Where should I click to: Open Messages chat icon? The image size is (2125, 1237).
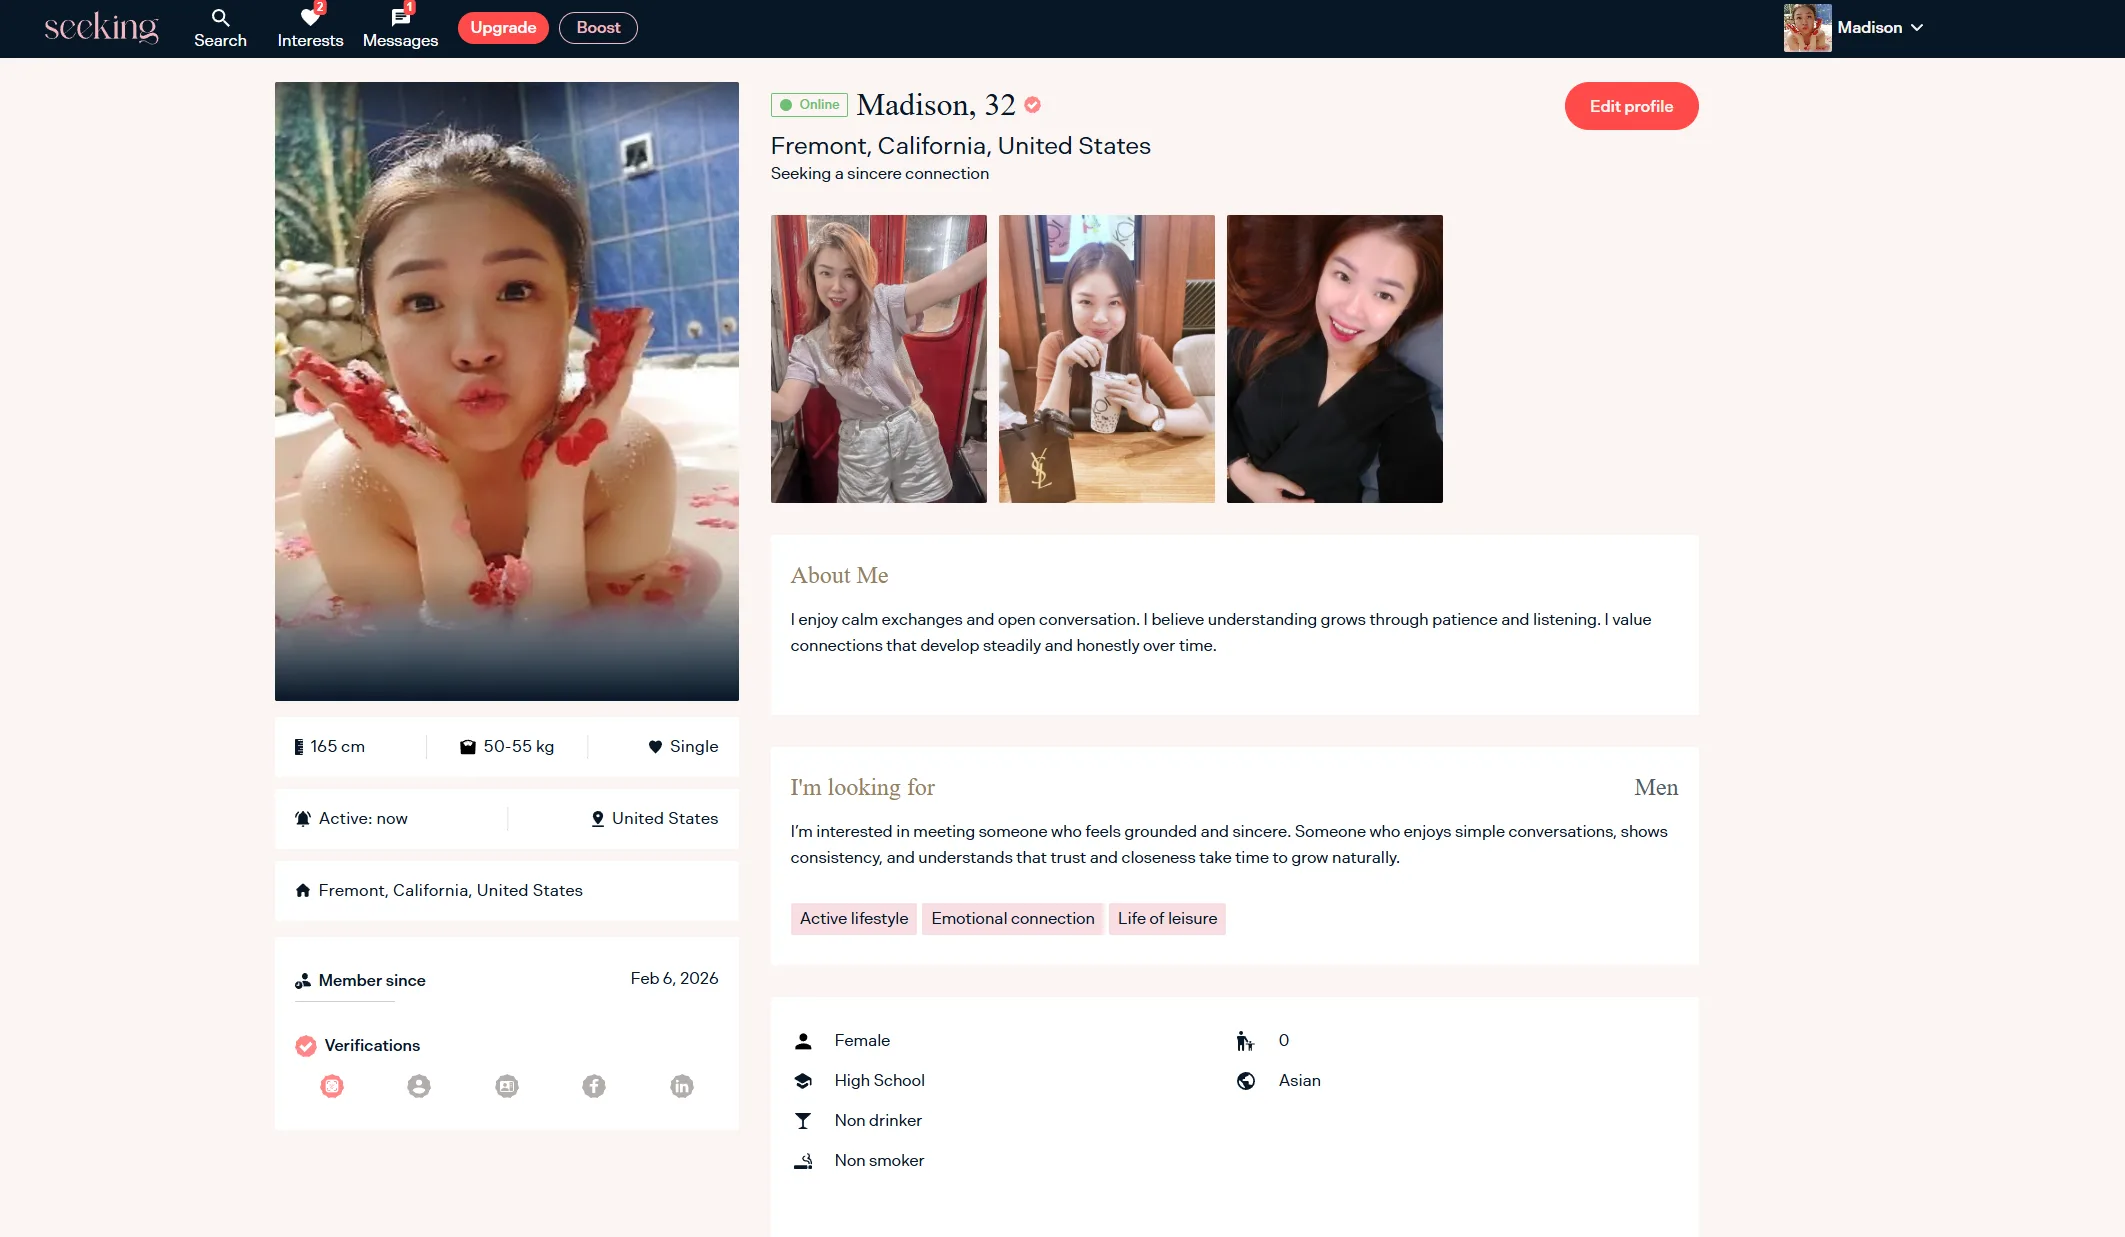[400, 18]
